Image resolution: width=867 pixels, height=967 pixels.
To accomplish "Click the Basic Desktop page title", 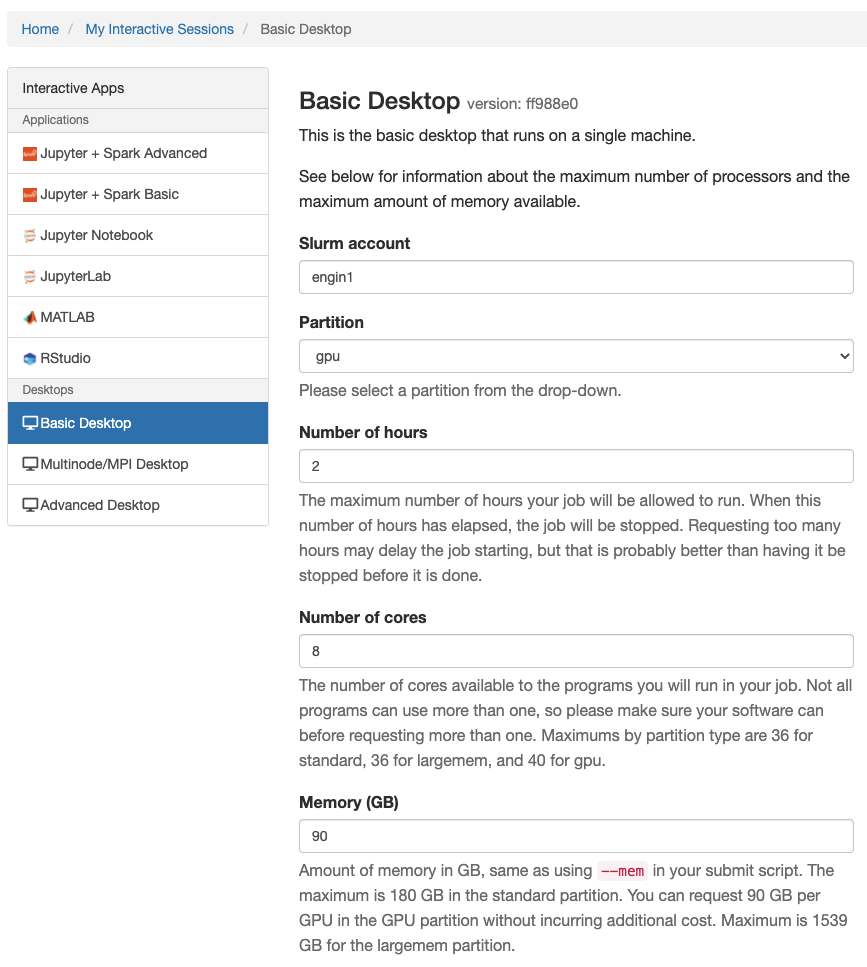I will (379, 101).
